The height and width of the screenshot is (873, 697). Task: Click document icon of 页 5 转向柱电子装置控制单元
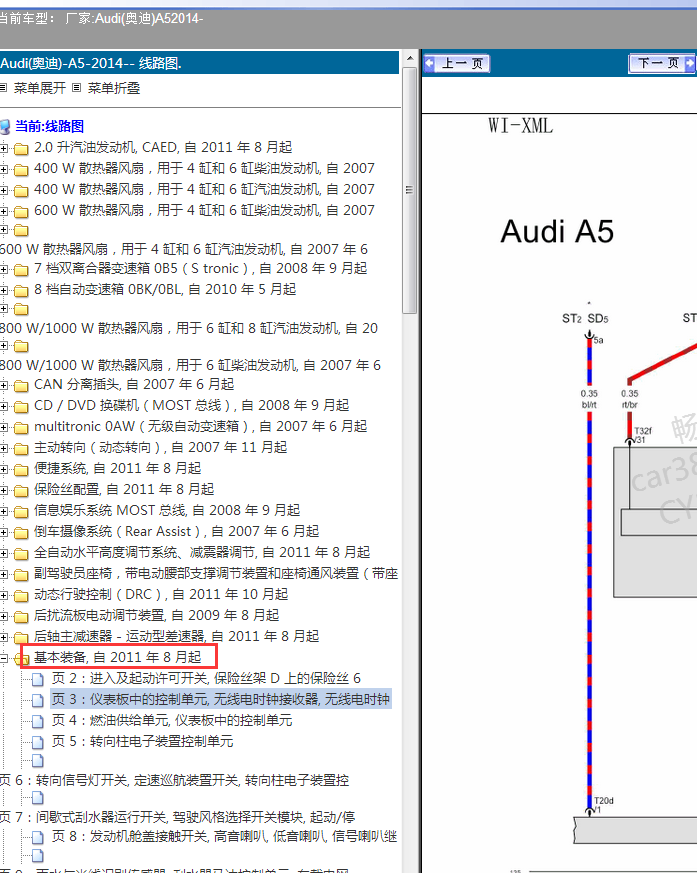tap(38, 742)
